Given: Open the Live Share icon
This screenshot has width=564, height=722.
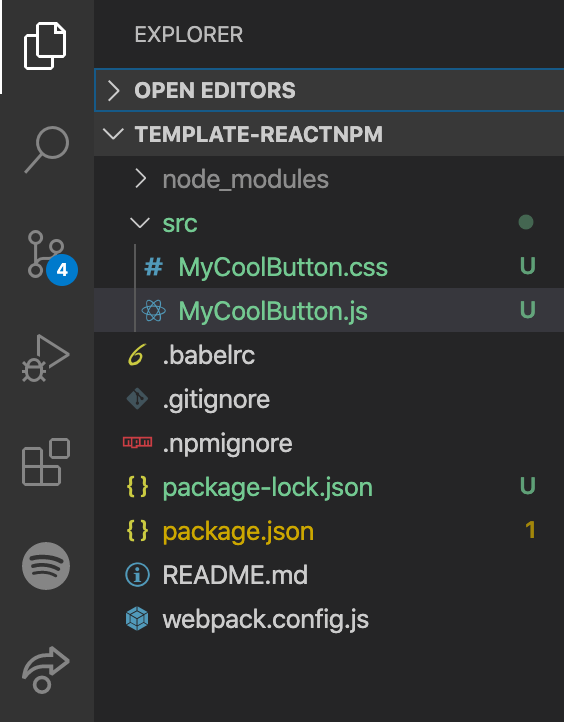Looking at the screenshot, I should (x=46, y=670).
